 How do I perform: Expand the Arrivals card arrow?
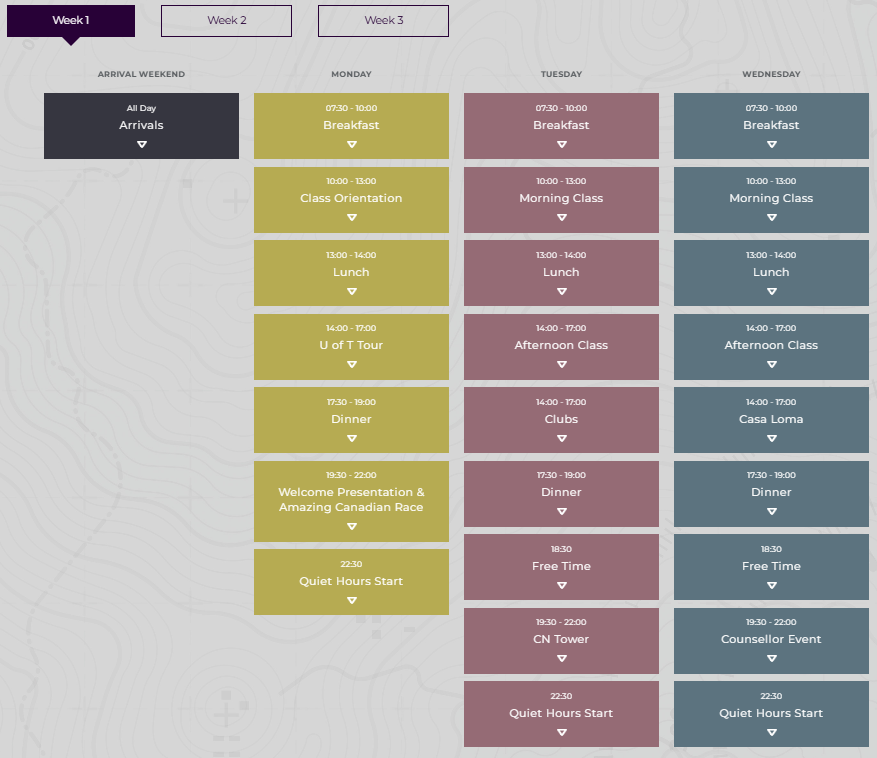(141, 145)
